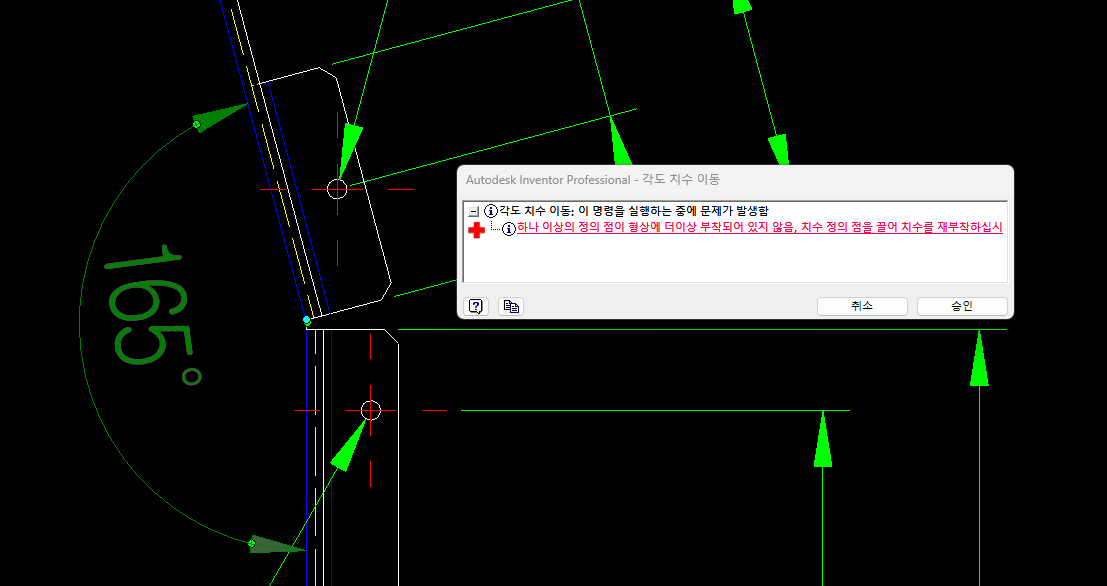Click the cyan vertex point where the parts meet
Screen dimensions: 1107x586
(x=307, y=320)
